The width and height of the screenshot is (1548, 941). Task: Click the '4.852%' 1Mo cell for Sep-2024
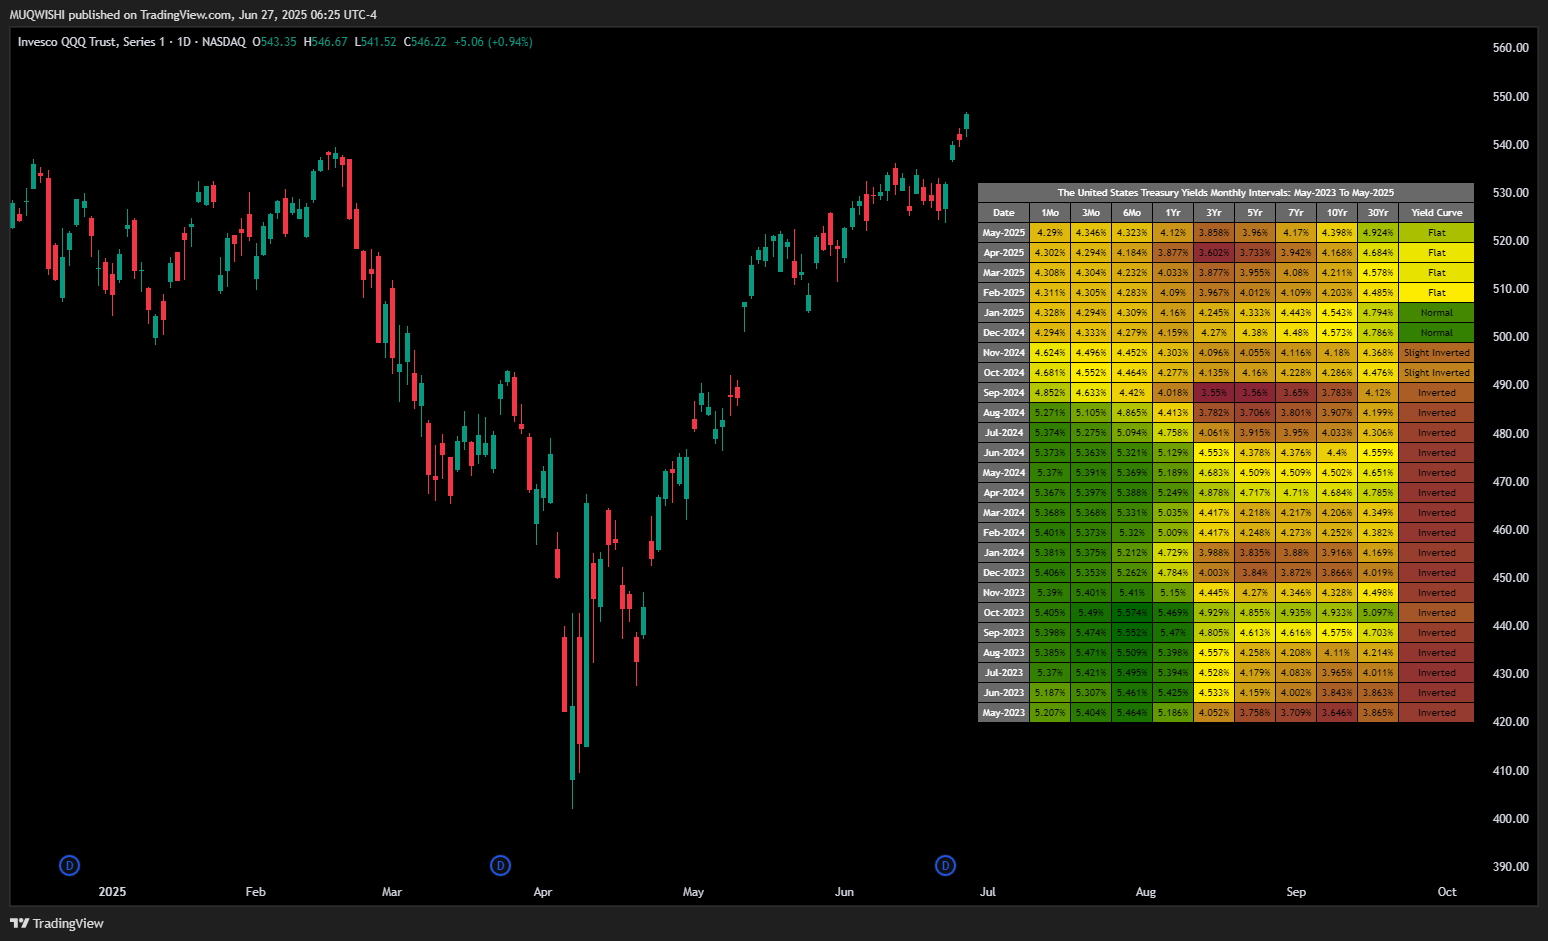tap(1050, 393)
